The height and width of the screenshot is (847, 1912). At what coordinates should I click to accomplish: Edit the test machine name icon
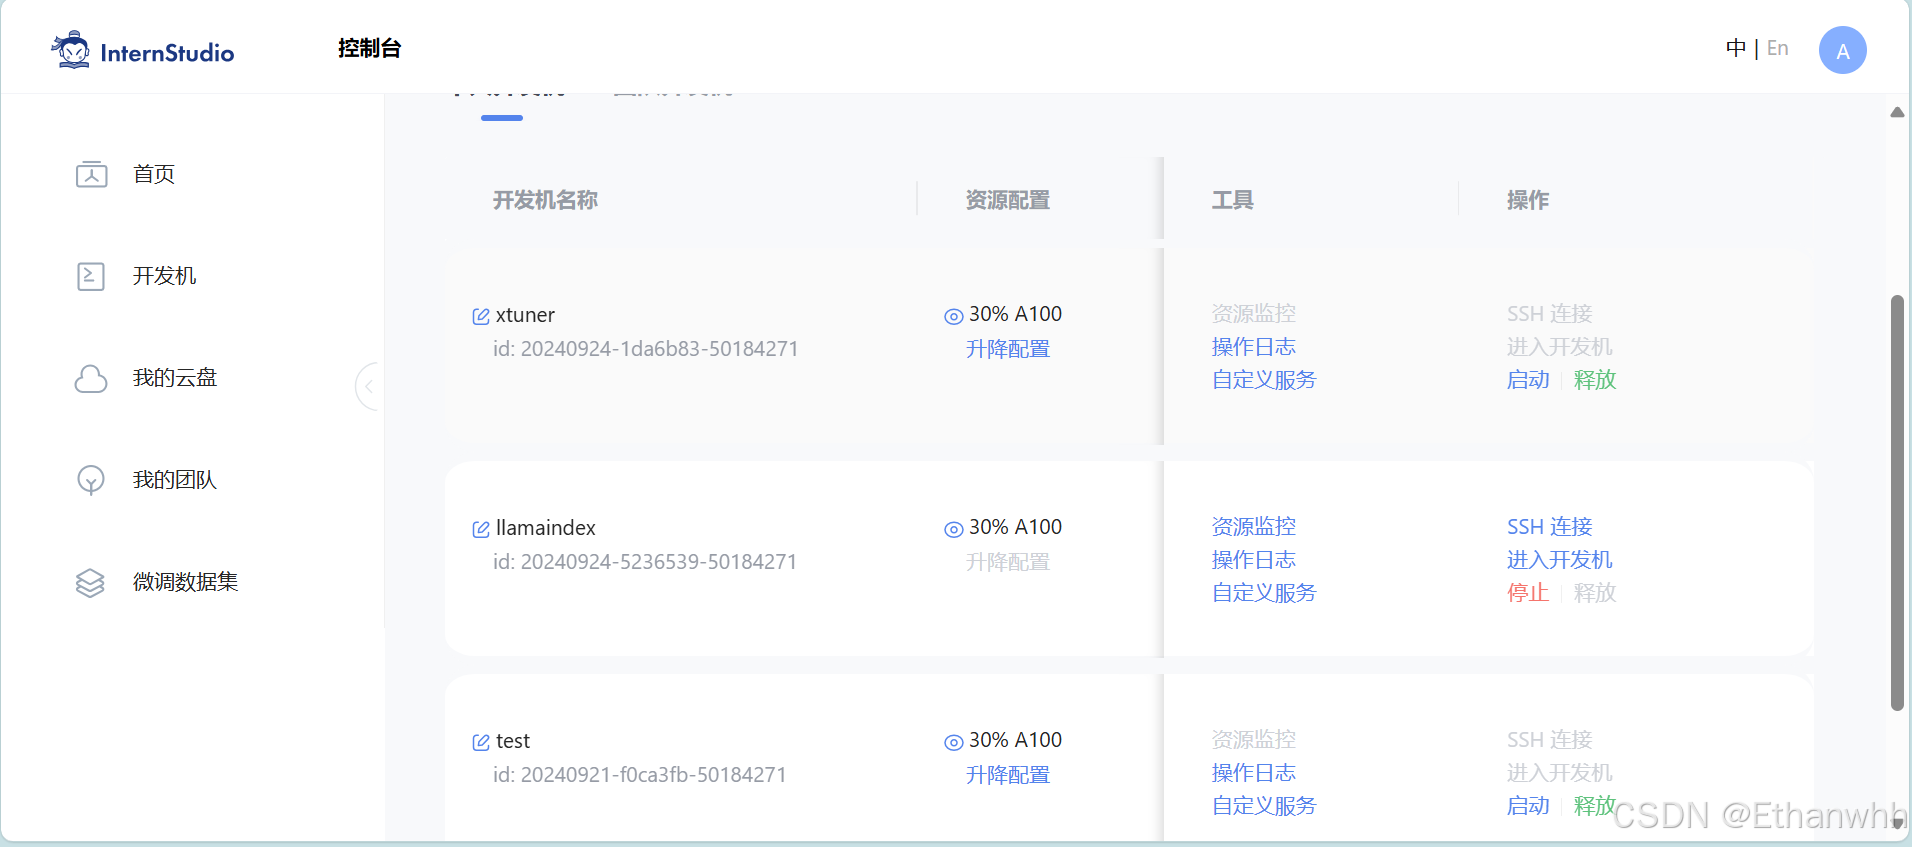tap(481, 742)
